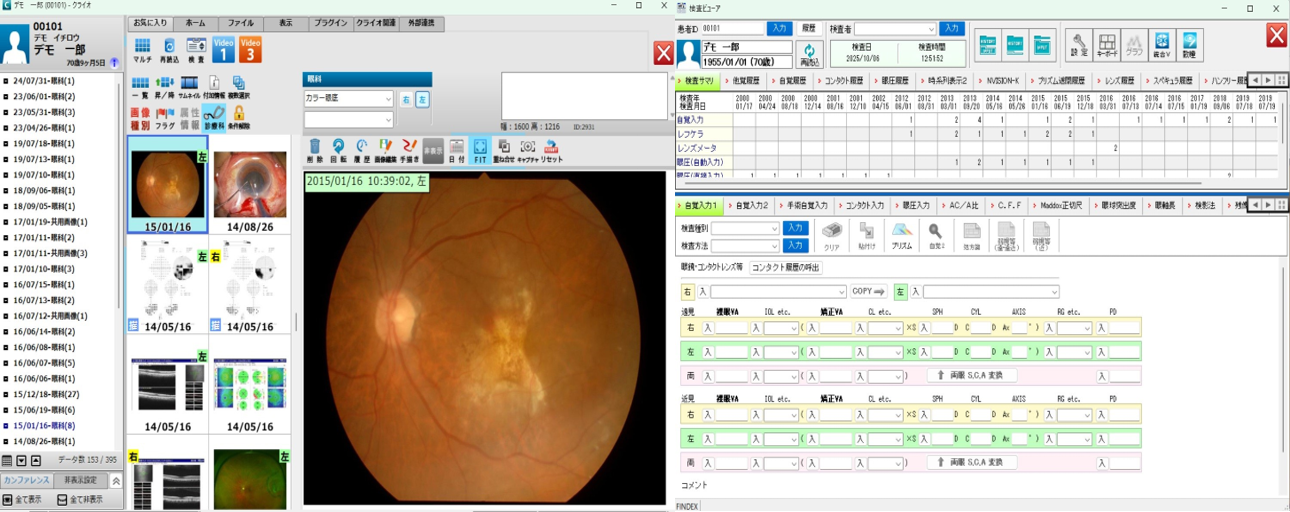This screenshot has width=1290, height=512.
Task: Toggle the 右 eye filter button
Action: point(405,99)
